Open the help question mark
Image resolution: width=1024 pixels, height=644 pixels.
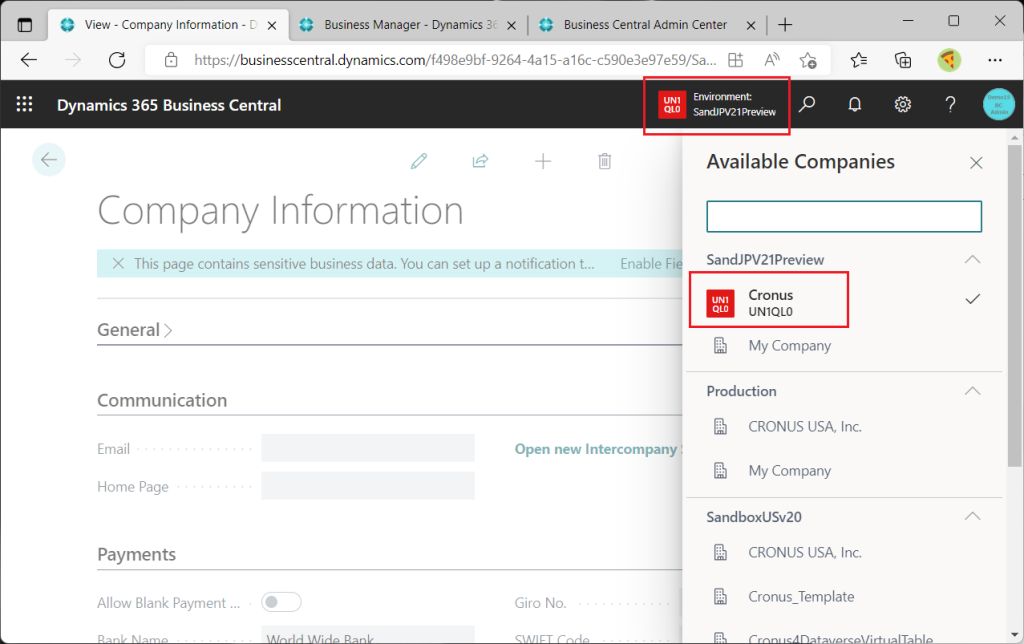[x=950, y=105]
